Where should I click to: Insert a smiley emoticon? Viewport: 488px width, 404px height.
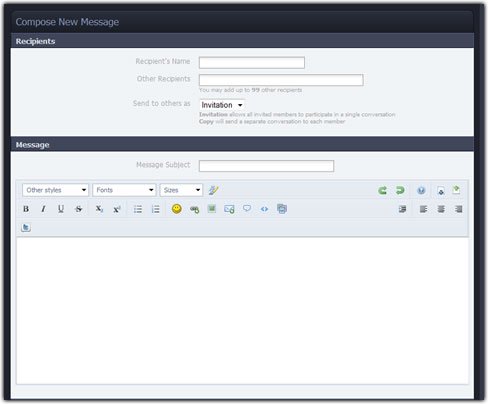point(177,209)
